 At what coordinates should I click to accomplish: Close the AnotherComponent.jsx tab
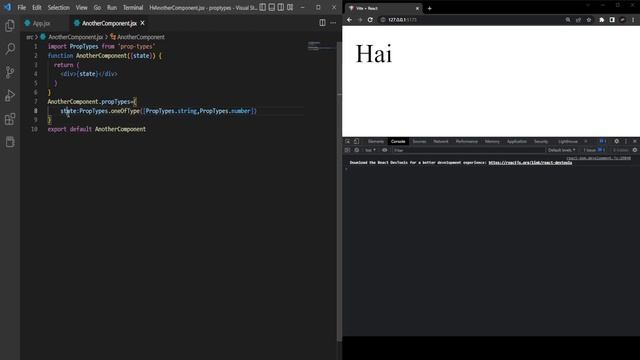pos(142,23)
